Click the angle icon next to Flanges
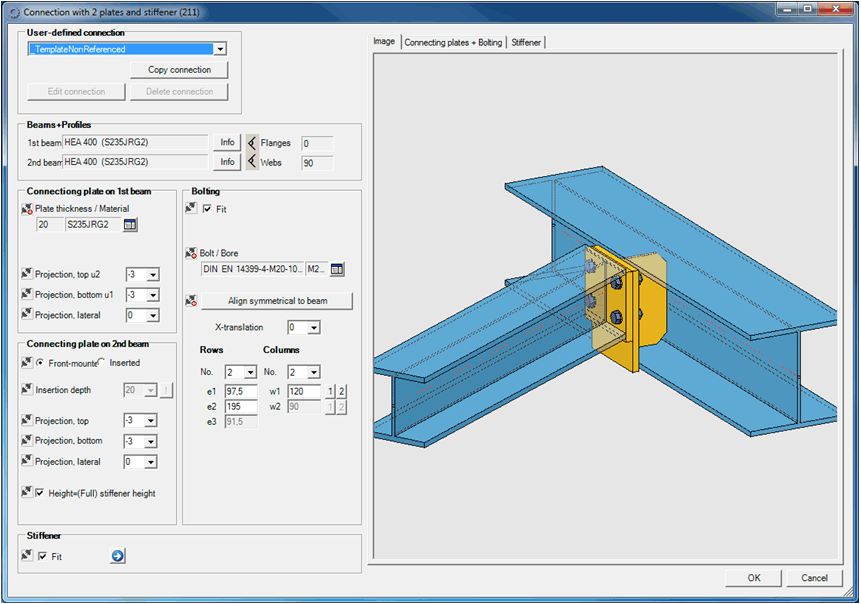The height and width of the screenshot is (604, 861). pyautogui.click(x=252, y=143)
